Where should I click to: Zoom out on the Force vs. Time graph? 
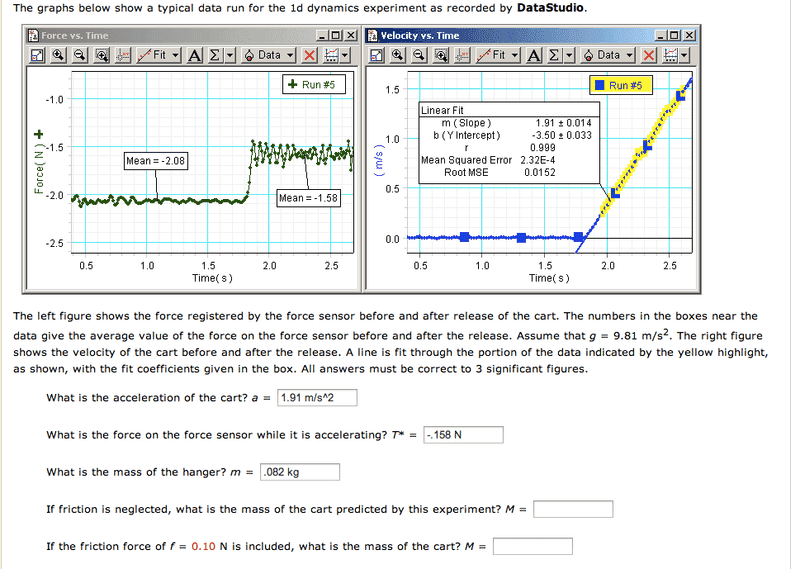(79, 55)
